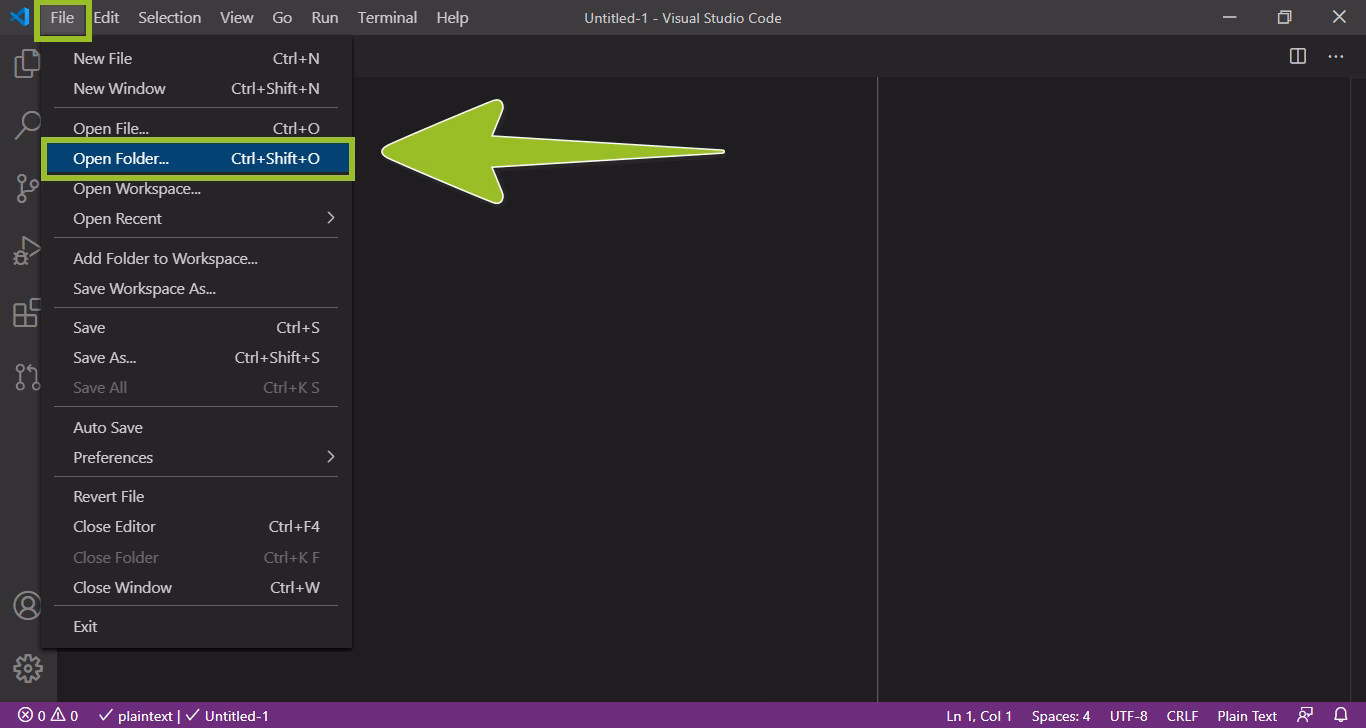Expand the Open Recent submenu
Viewport: 1366px width, 728px height.
click(196, 218)
